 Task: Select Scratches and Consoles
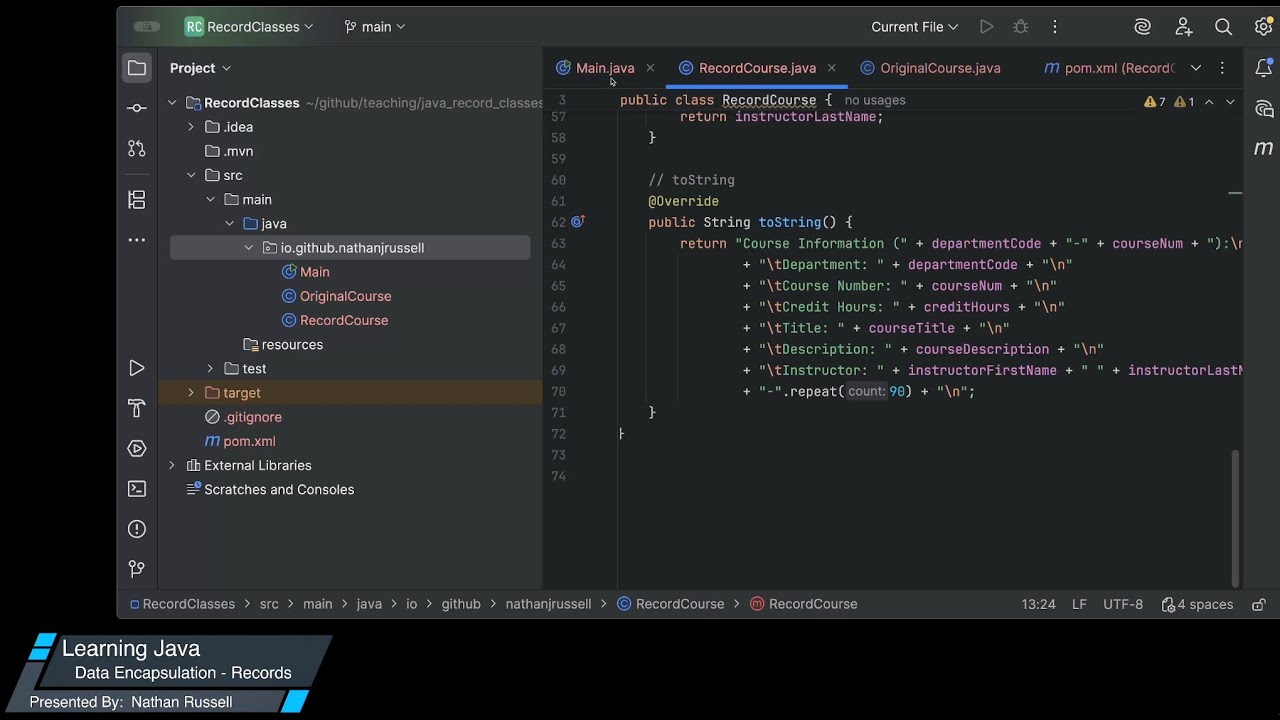click(x=270, y=489)
